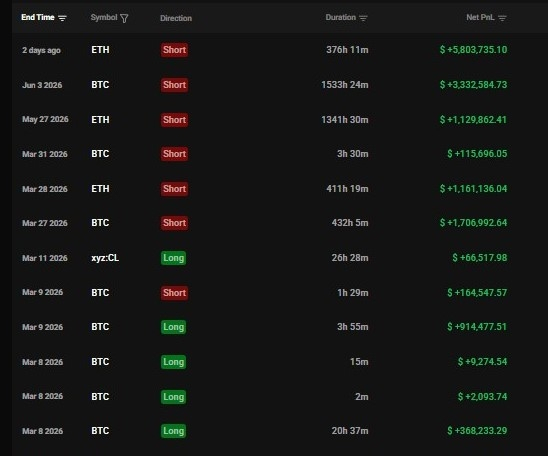The height and width of the screenshot is (456, 548).
Task: Click the 3h 55m duration value
Action: pos(353,327)
